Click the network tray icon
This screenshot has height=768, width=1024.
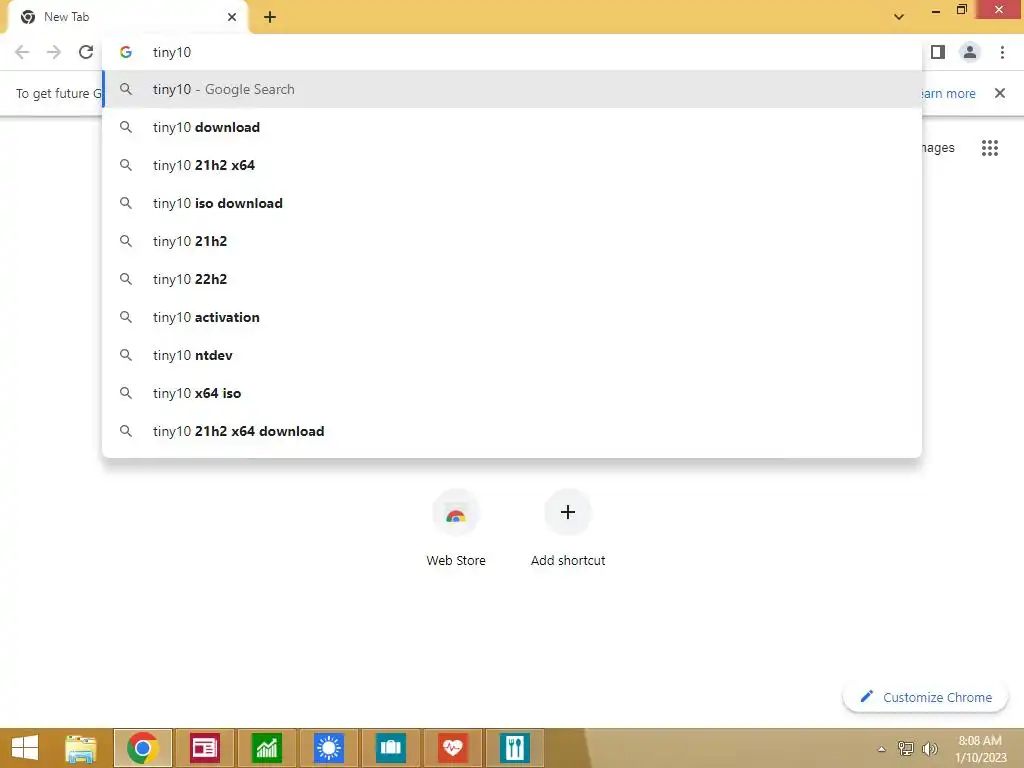click(x=906, y=749)
